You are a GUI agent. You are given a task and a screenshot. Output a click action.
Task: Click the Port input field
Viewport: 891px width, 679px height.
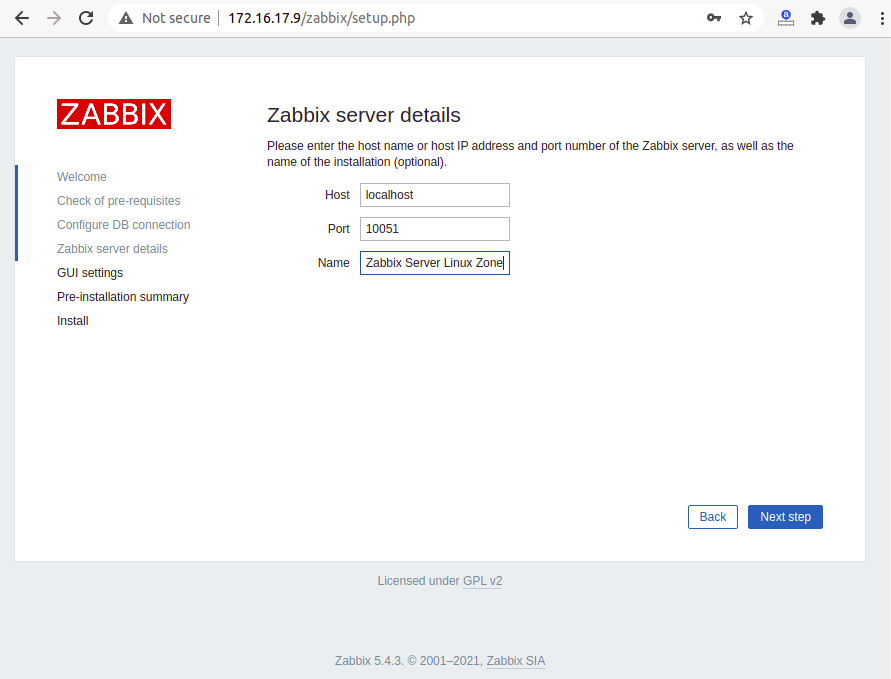[435, 229]
